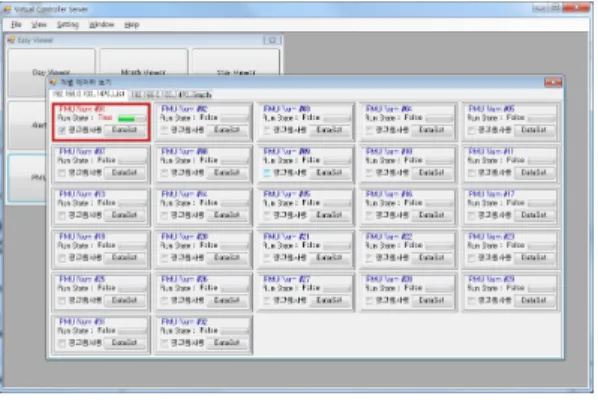Click the Virtual Controller Server title bar icon

pyautogui.click(x=7, y=9)
